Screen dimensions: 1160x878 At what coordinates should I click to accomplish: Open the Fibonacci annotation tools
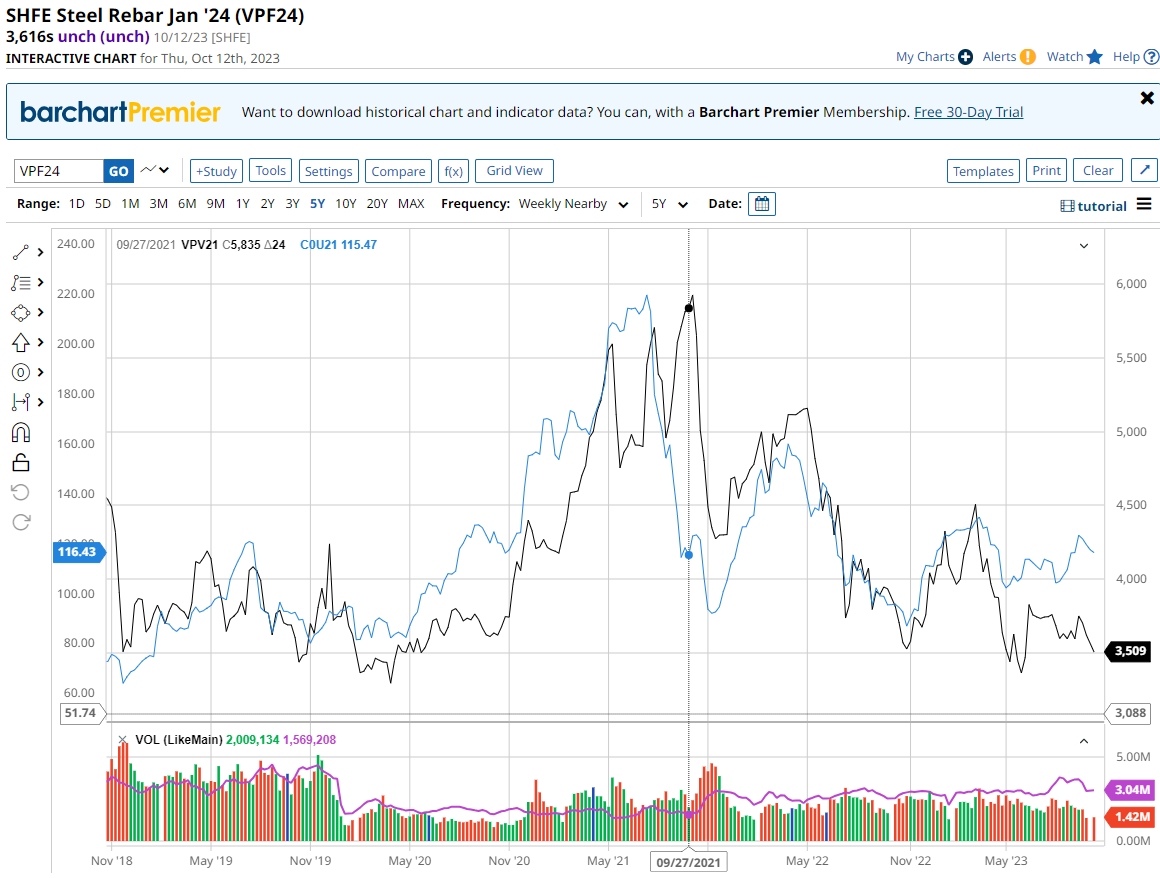(x=21, y=283)
